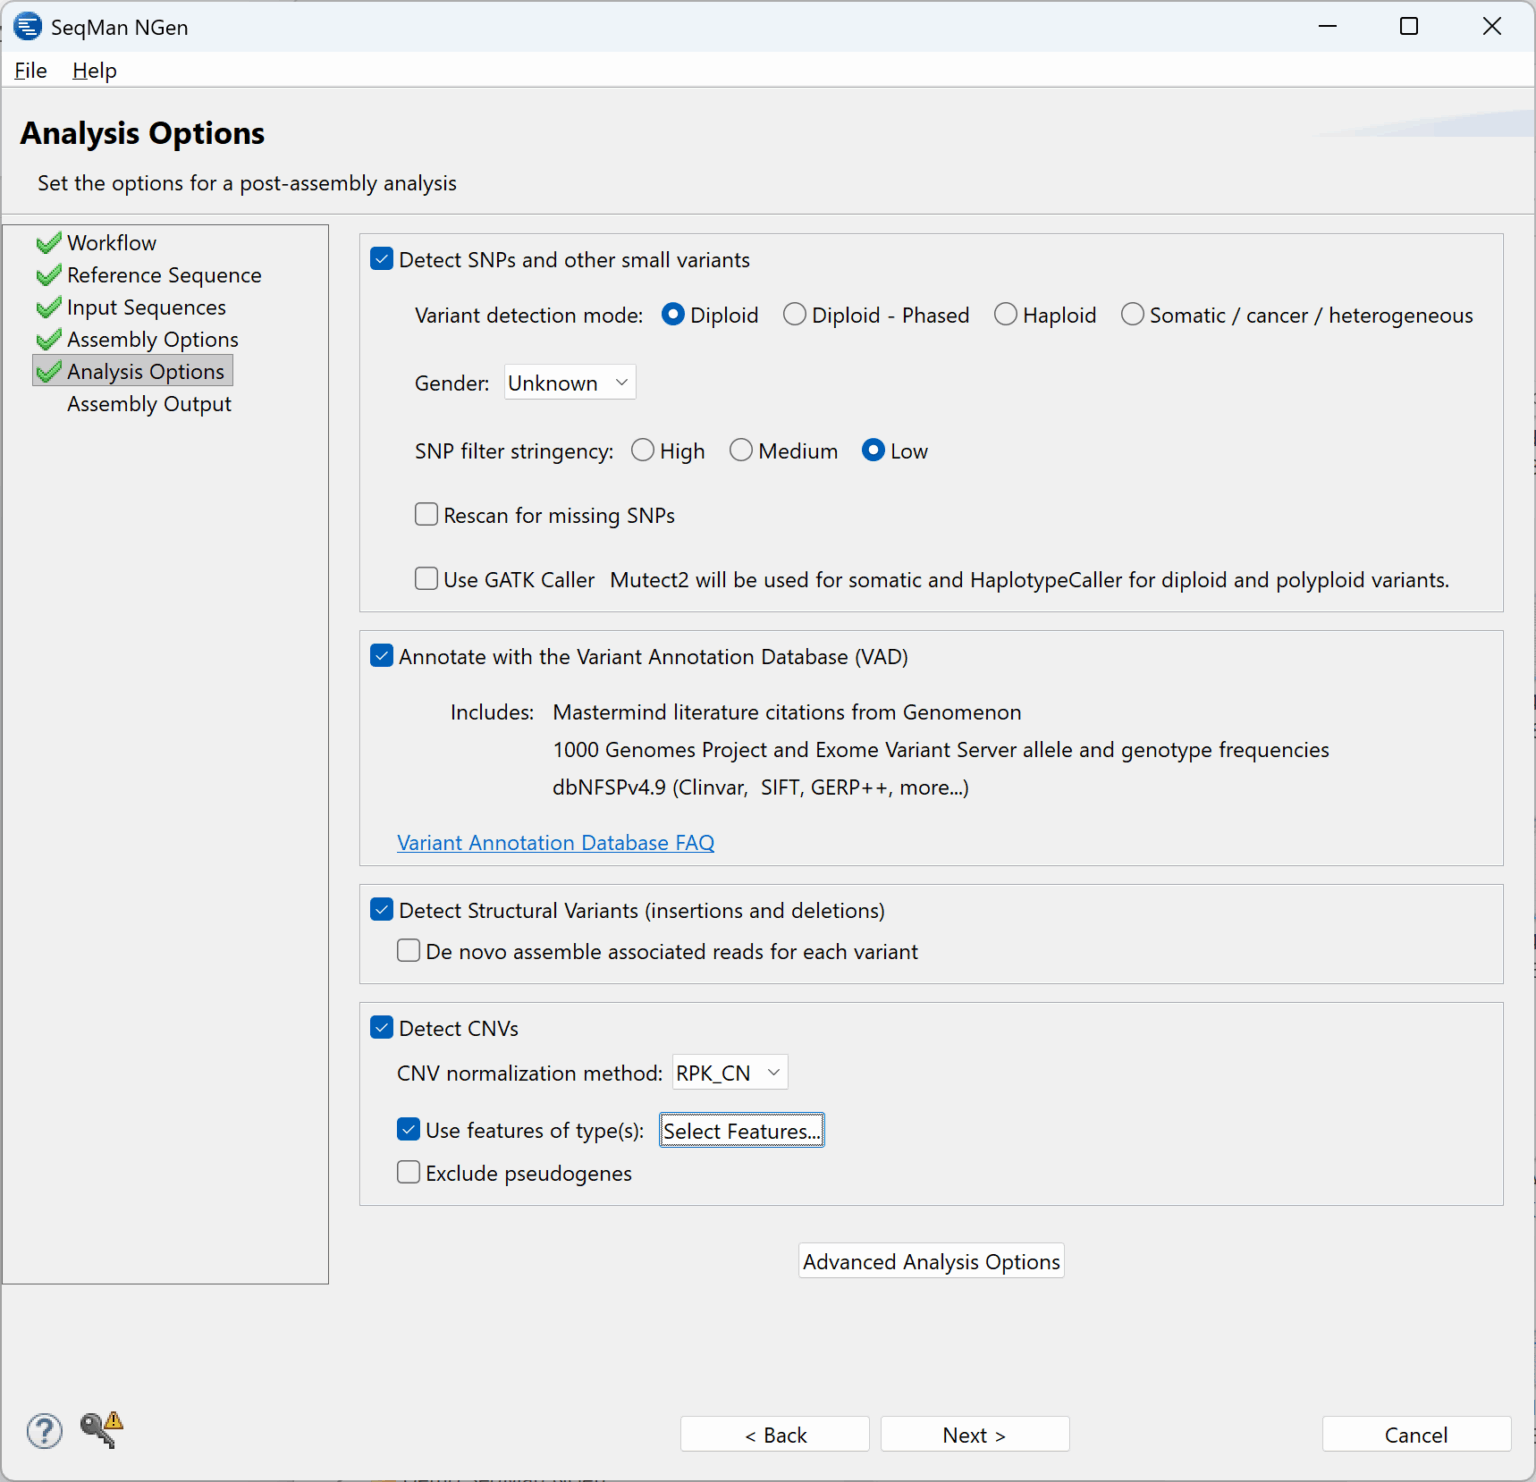This screenshot has width=1536, height=1482.
Task: Open Advanced Analysis Options
Action: point(931,1262)
